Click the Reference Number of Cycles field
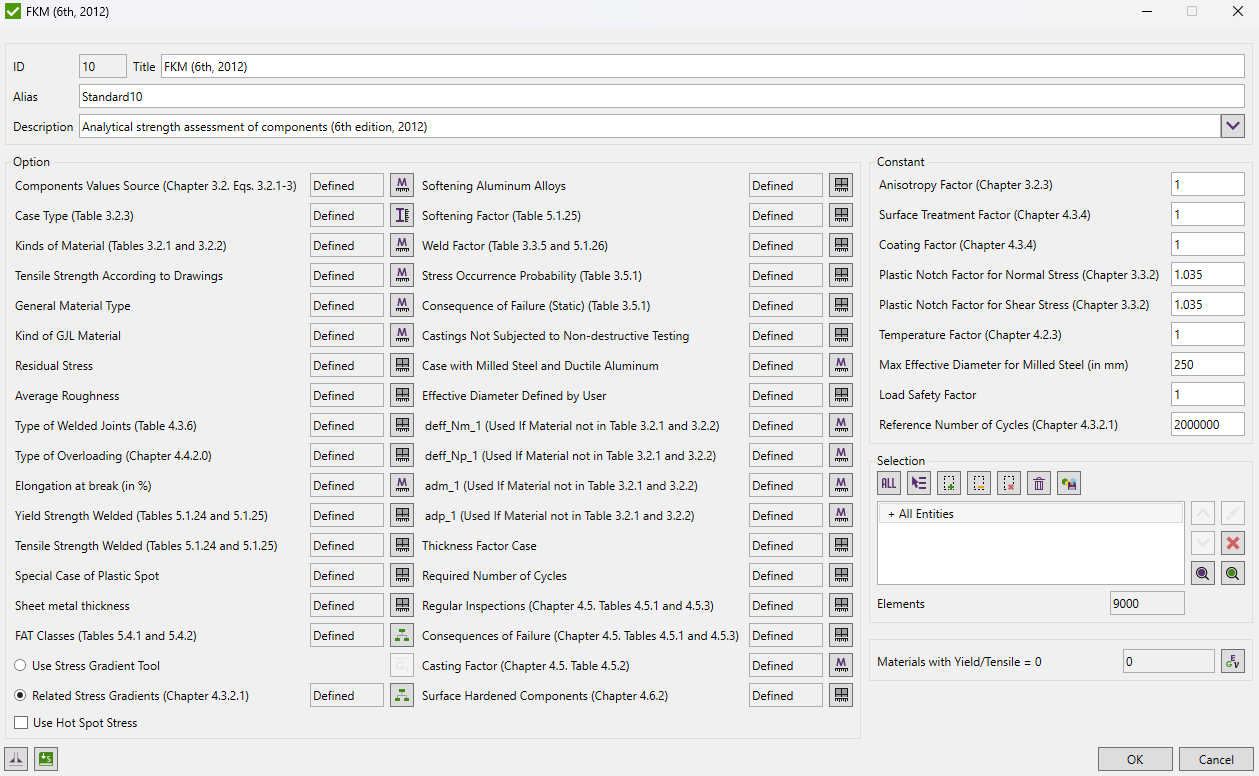The height and width of the screenshot is (776, 1259). (1207, 425)
